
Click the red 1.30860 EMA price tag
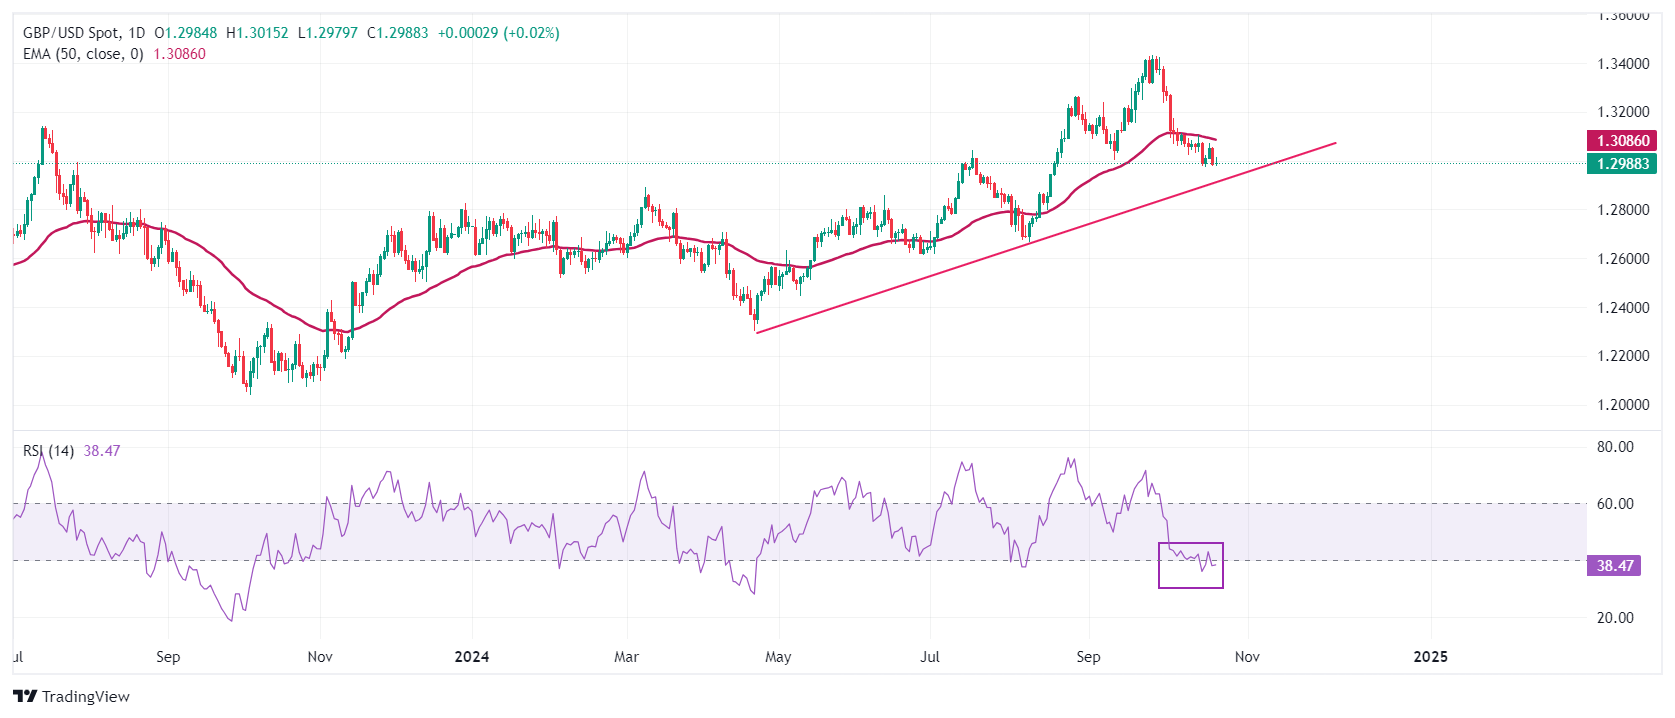[1621, 141]
